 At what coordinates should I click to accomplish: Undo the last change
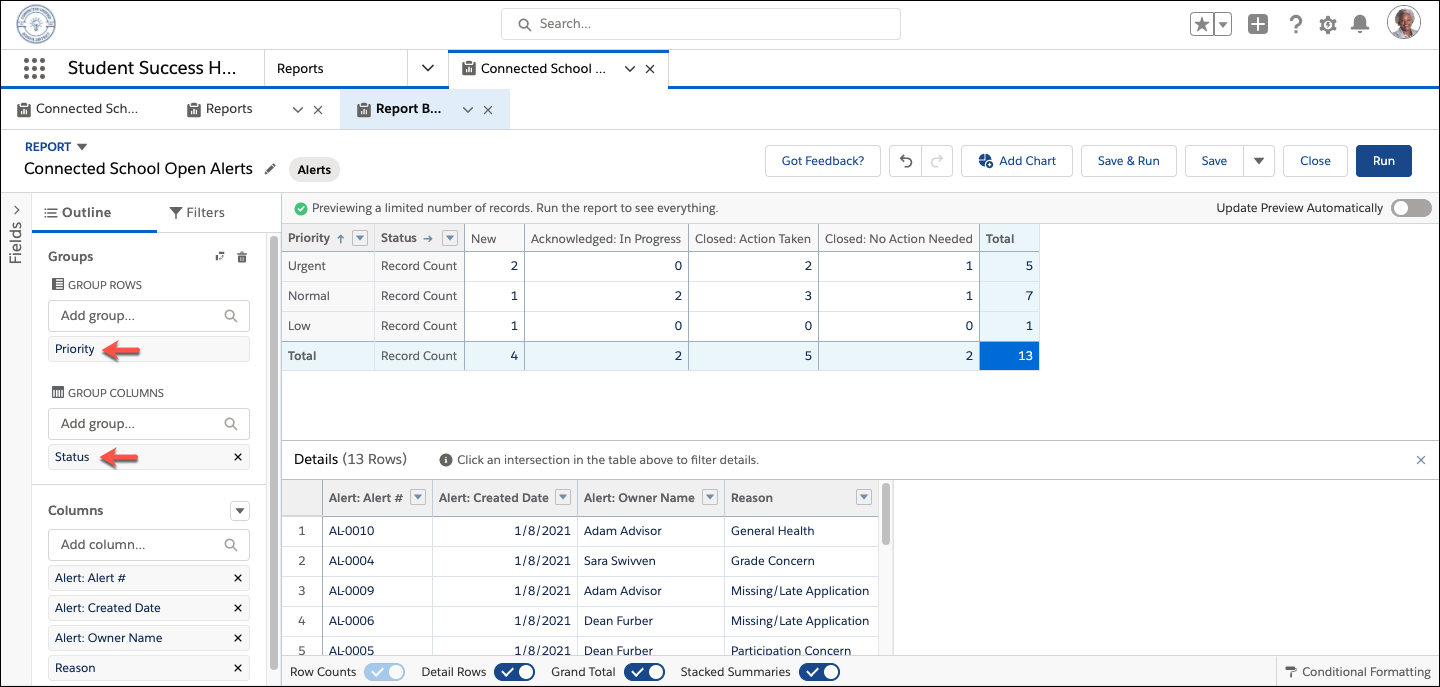(x=906, y=161)
